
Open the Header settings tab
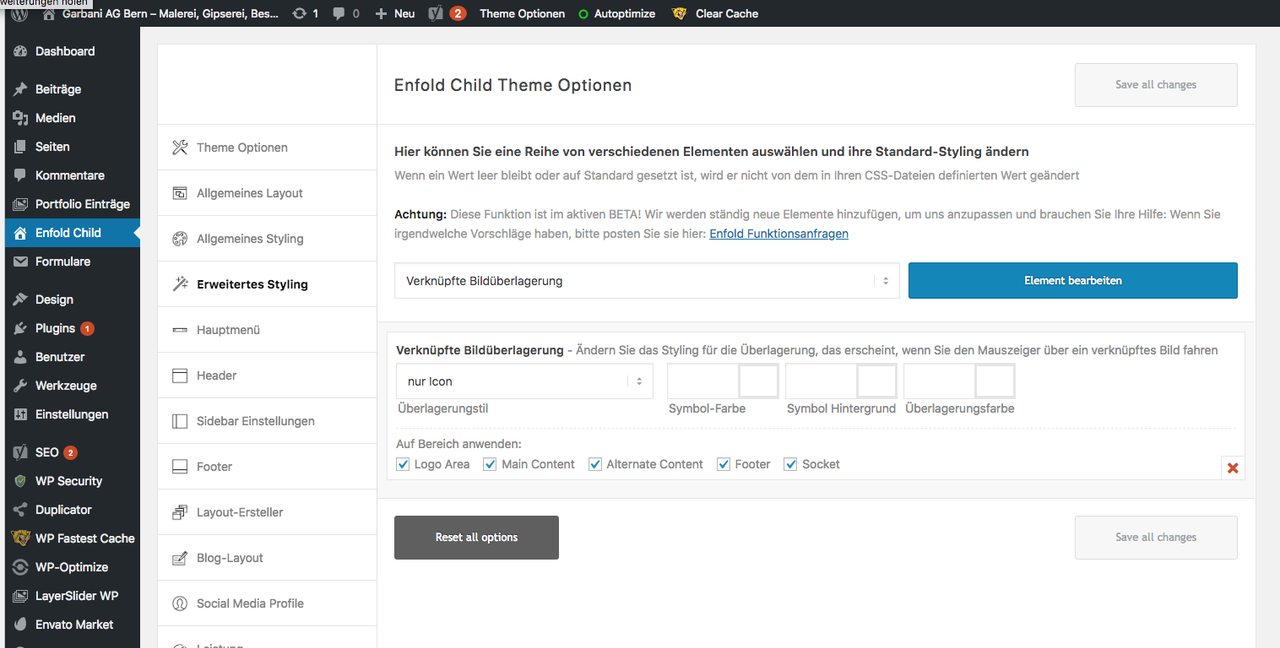(x=267, y=376)
